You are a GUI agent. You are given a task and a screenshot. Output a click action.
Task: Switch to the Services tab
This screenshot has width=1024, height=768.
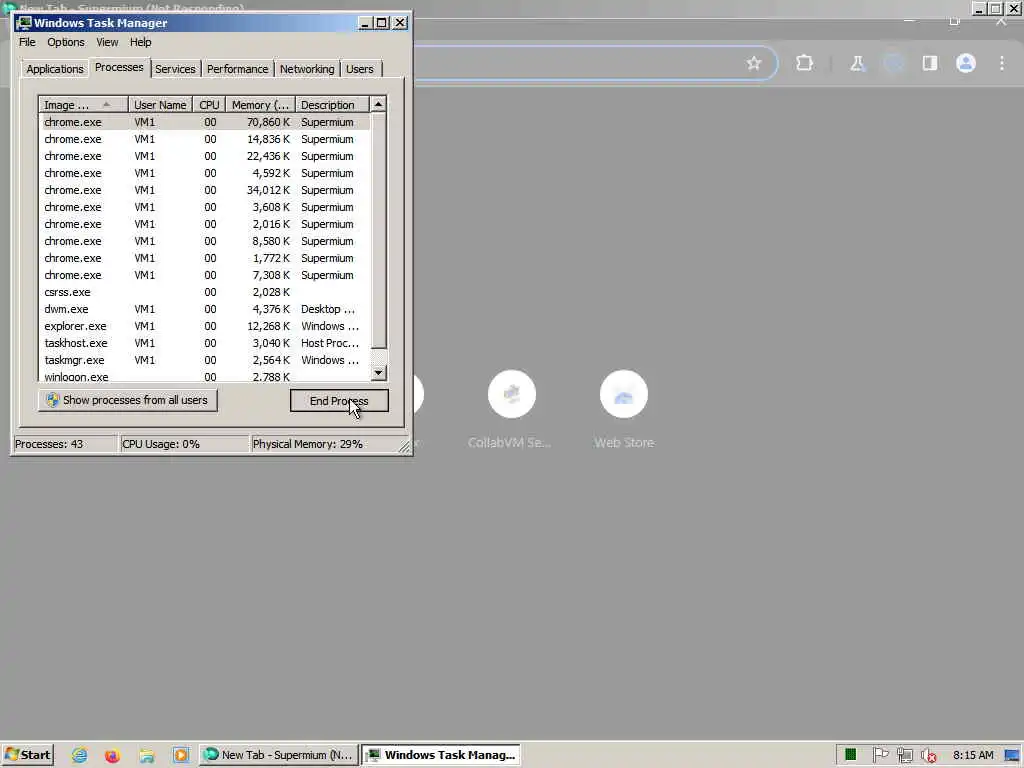pyautogui.click(x=175, y=69)
